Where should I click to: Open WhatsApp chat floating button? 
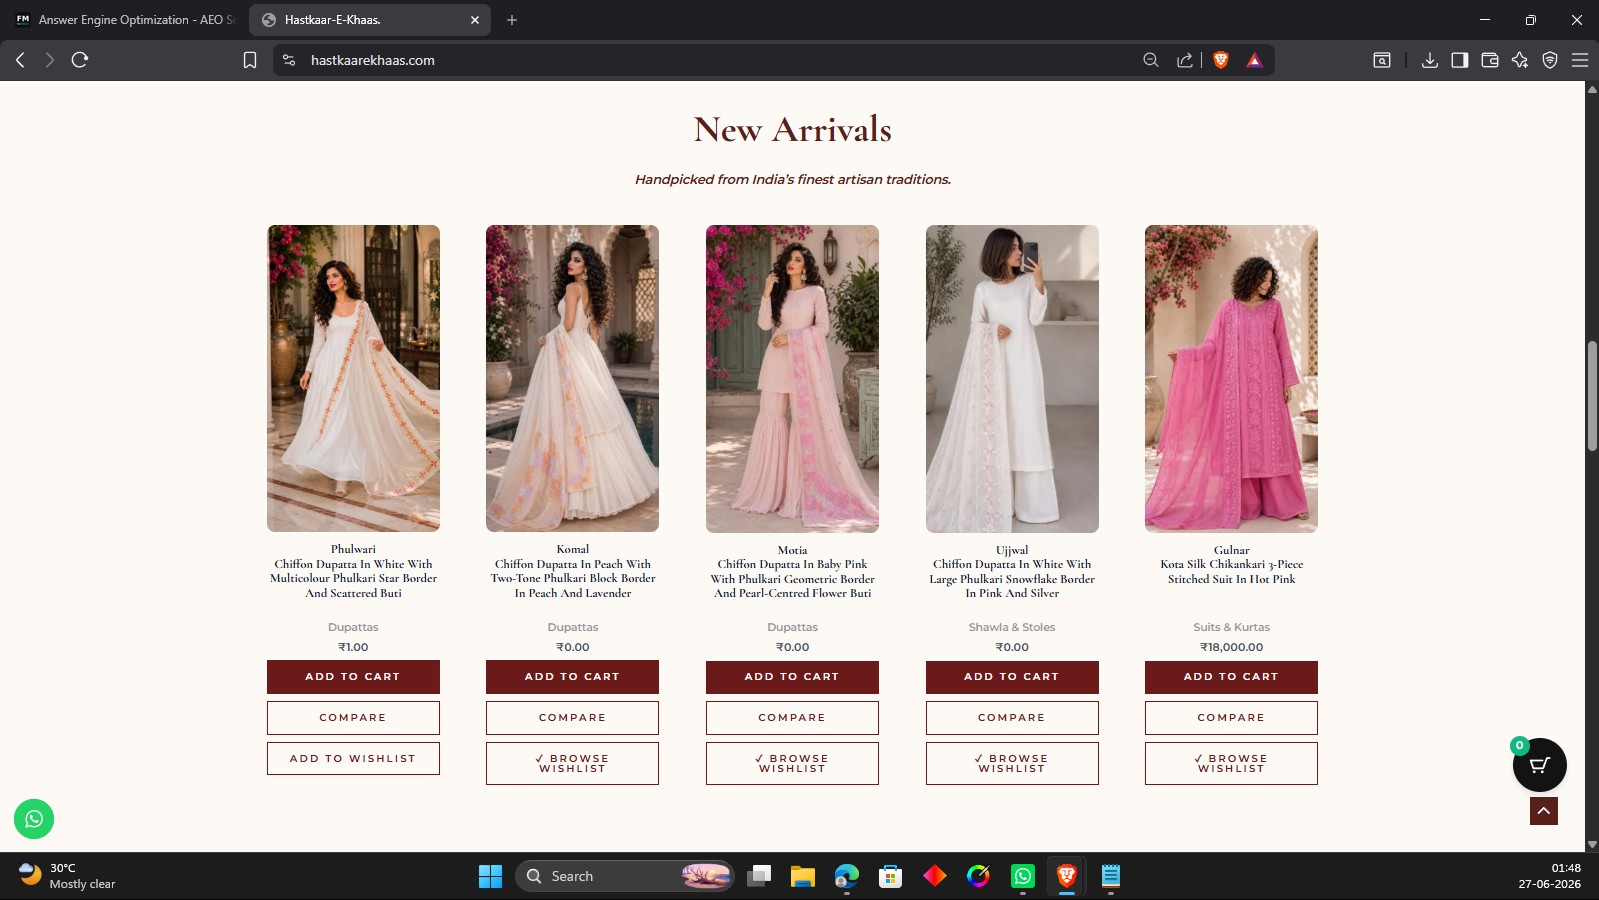(x=34, y=819)
